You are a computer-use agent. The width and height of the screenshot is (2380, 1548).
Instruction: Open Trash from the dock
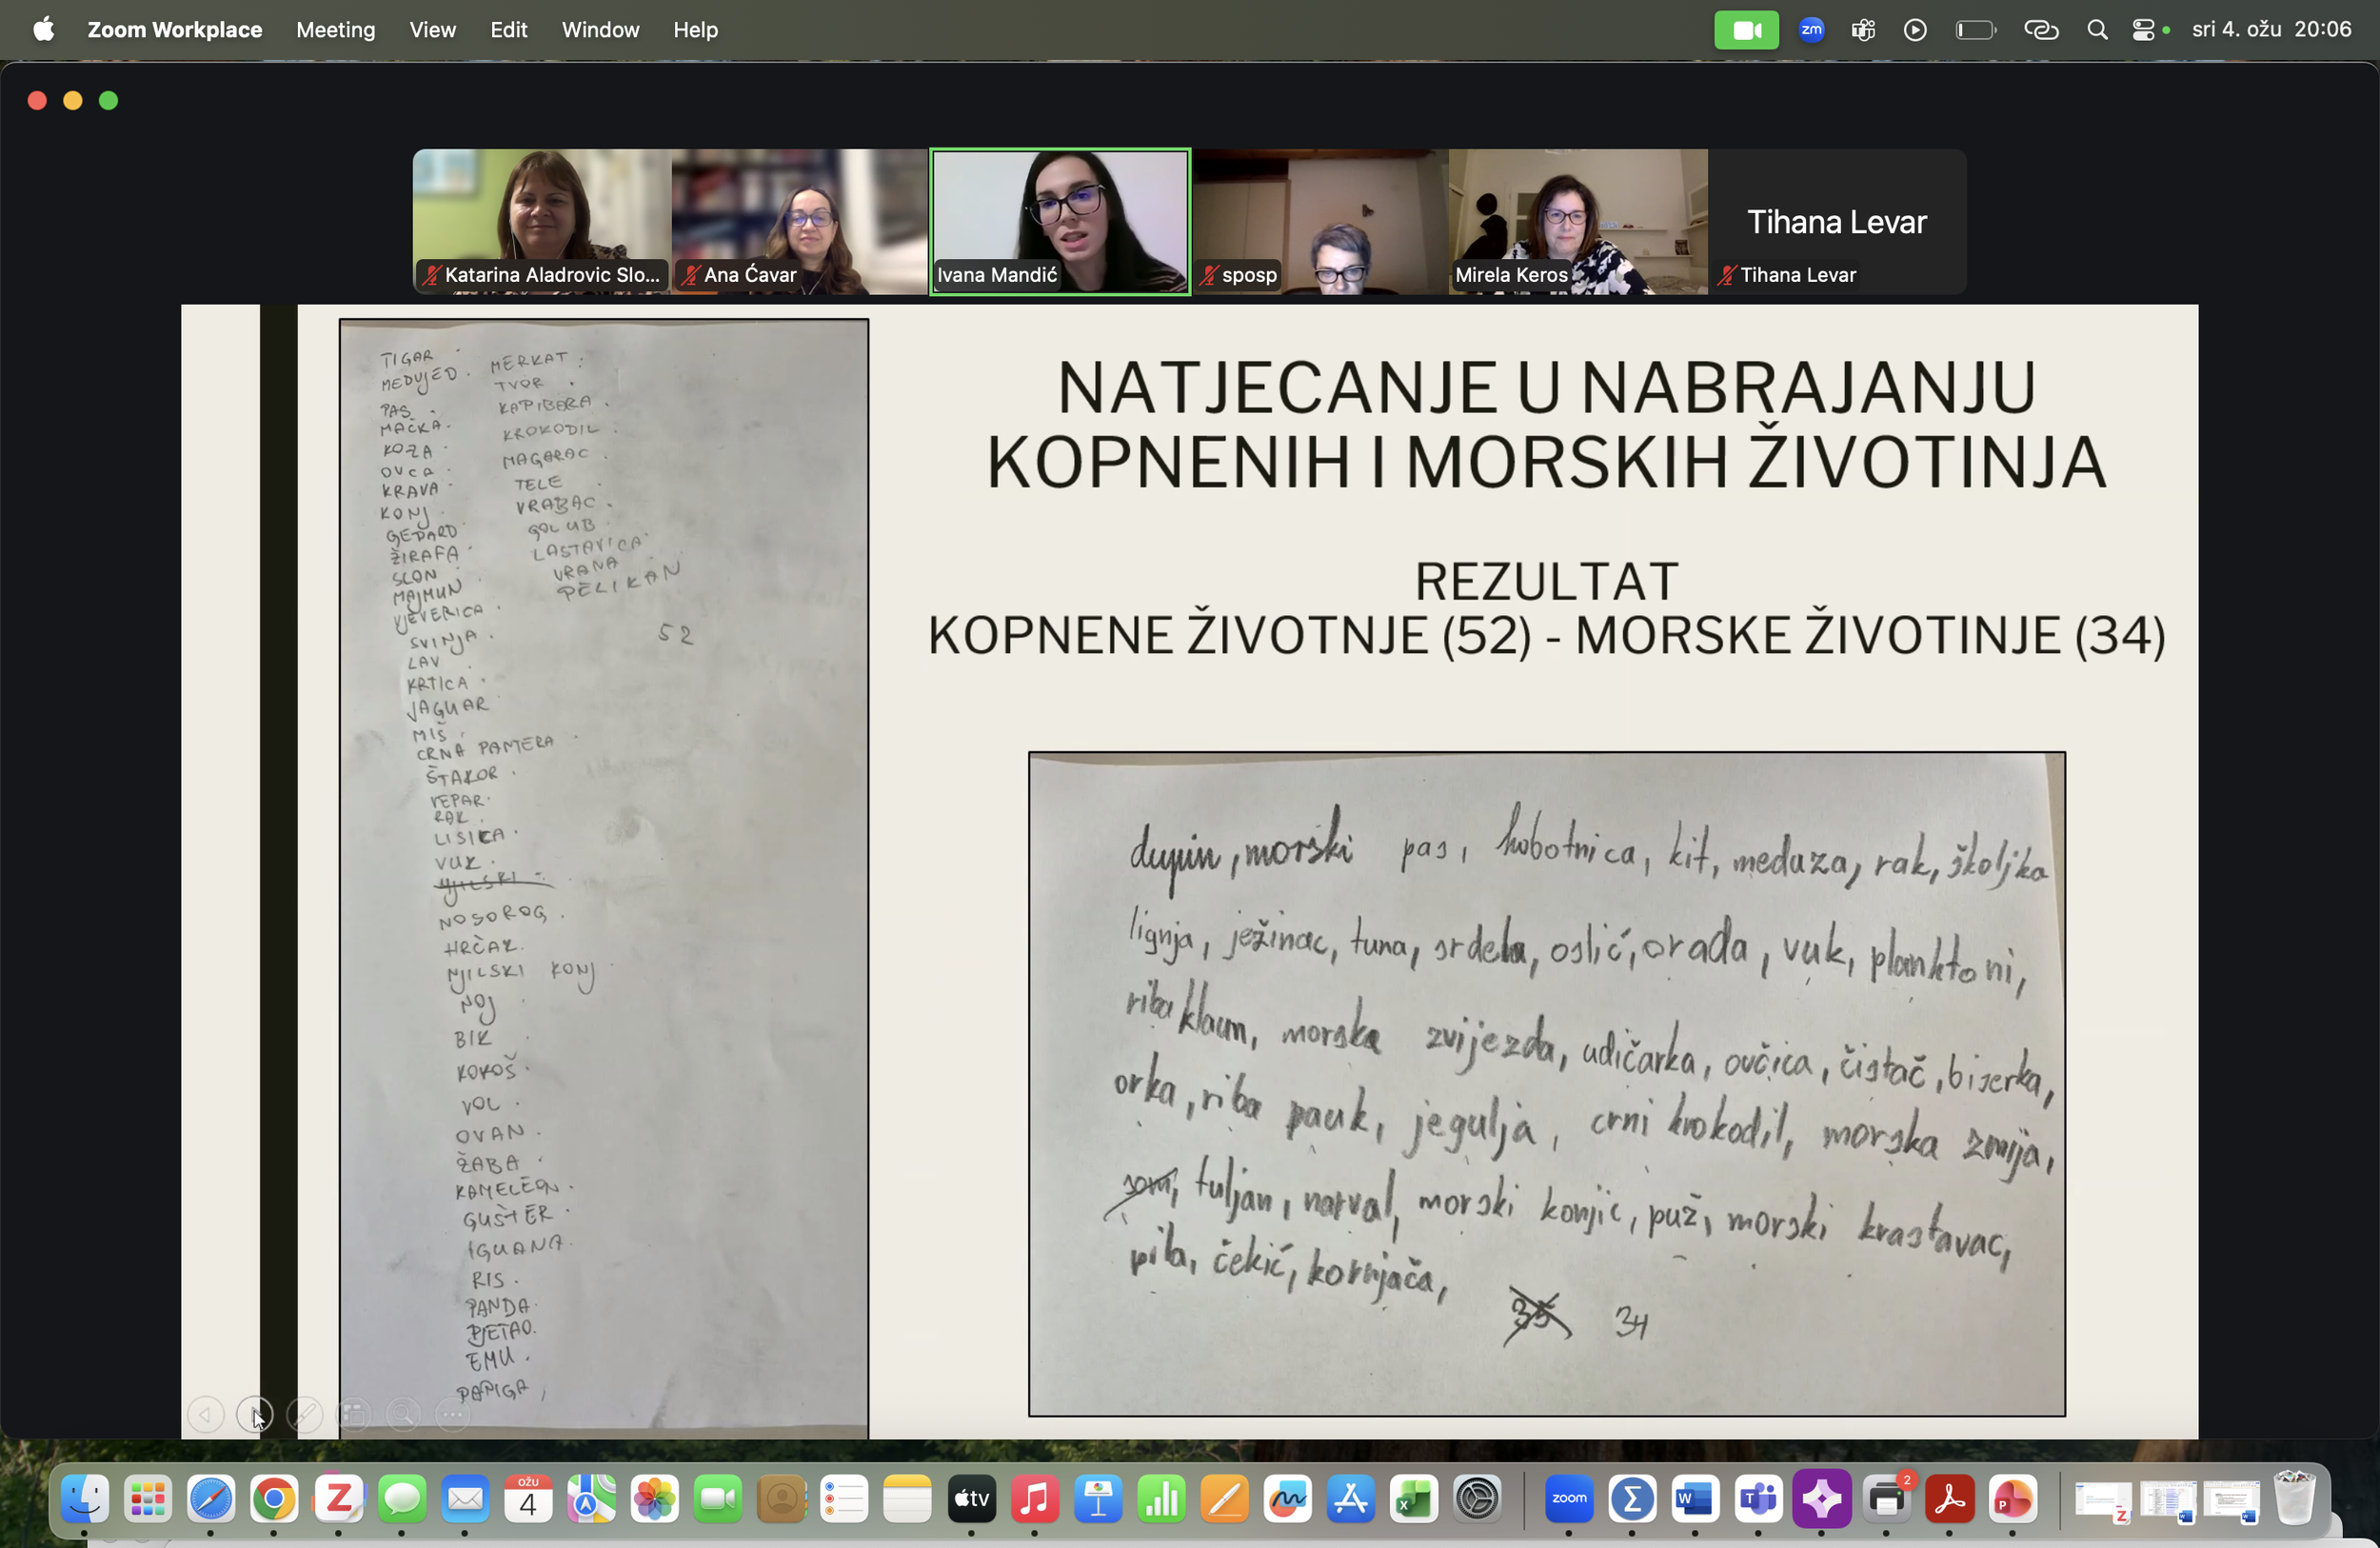tap(2295, 1499)
